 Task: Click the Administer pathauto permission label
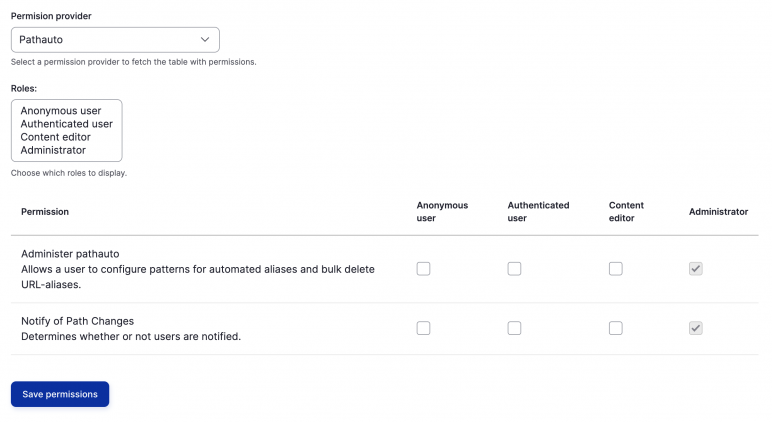tap(70, 254)
